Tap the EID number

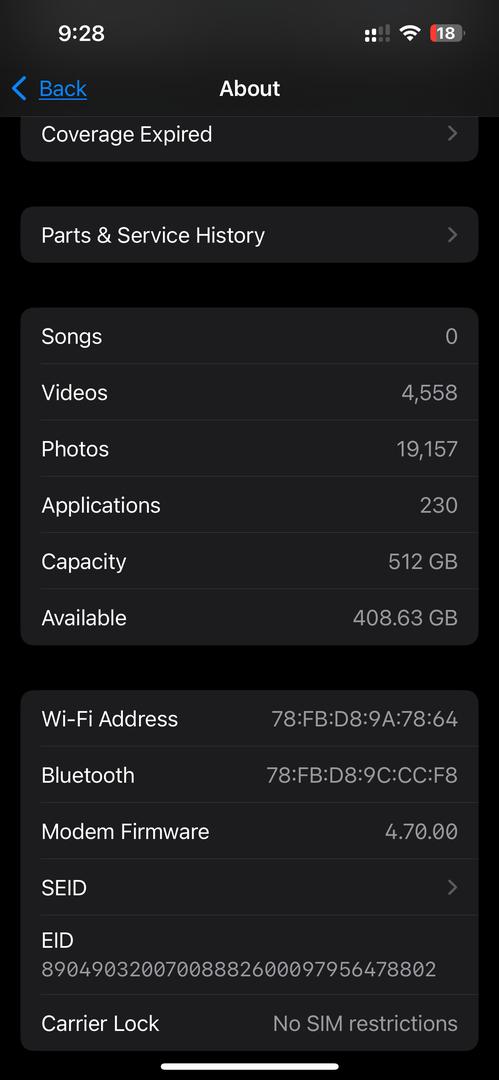(x=238, y=970)
